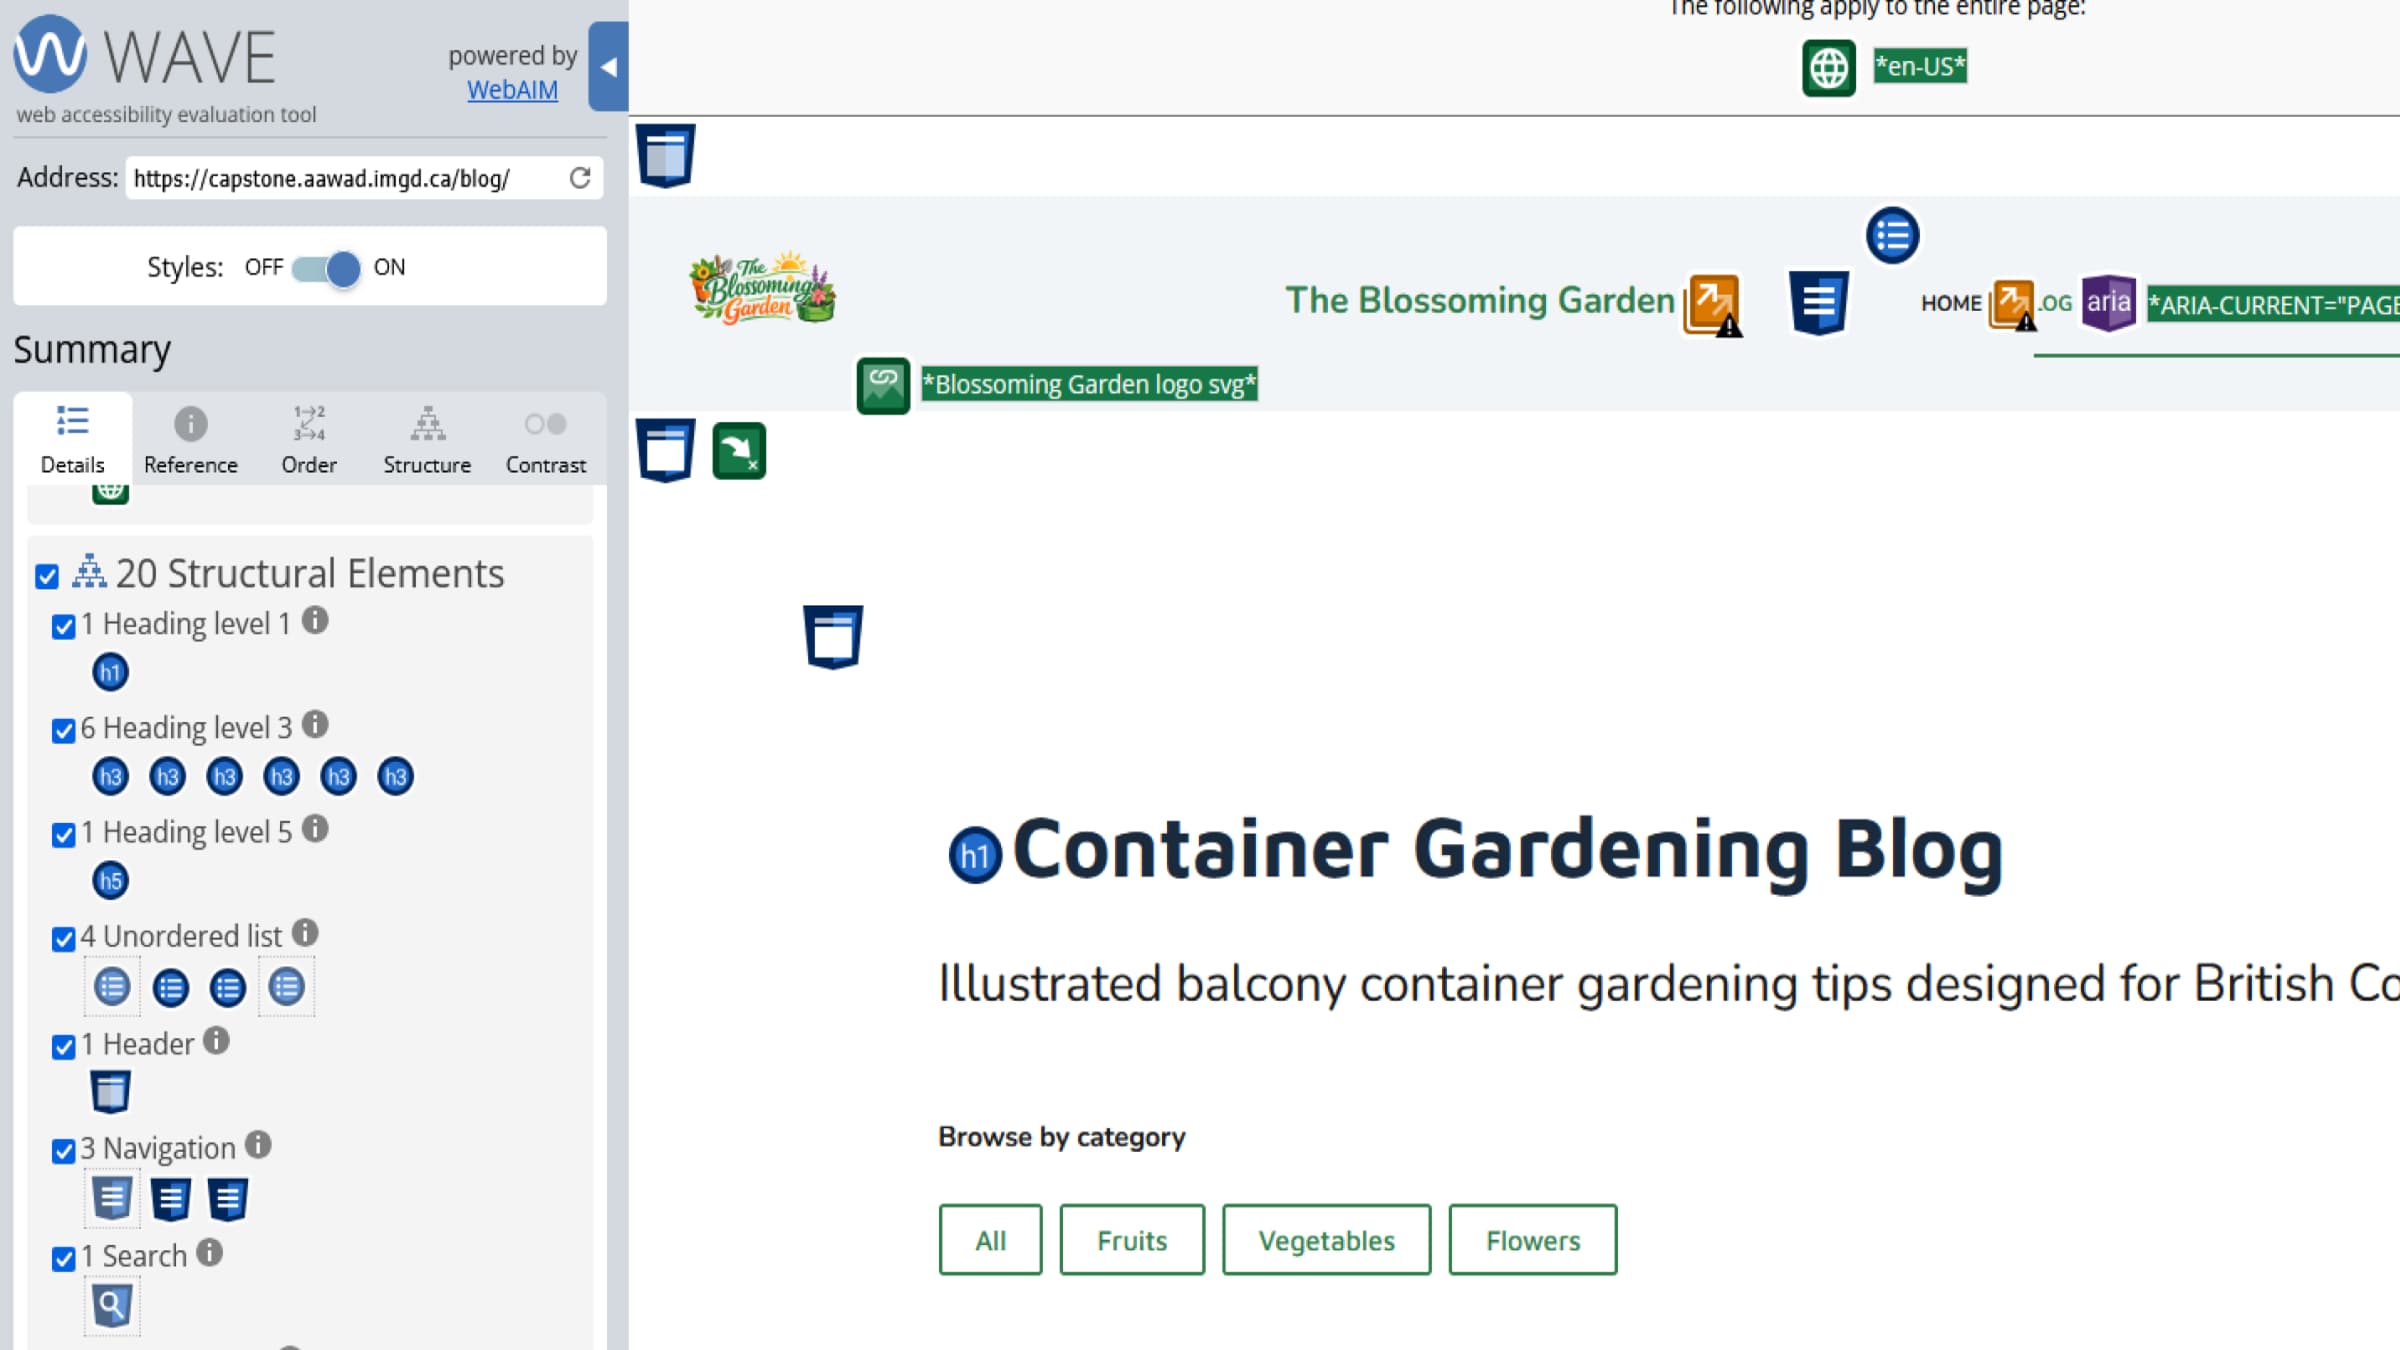Uncheck the 6 Heading level 3 checkbox
This screenshot has width=2400, height=1350.
point(64,731)
